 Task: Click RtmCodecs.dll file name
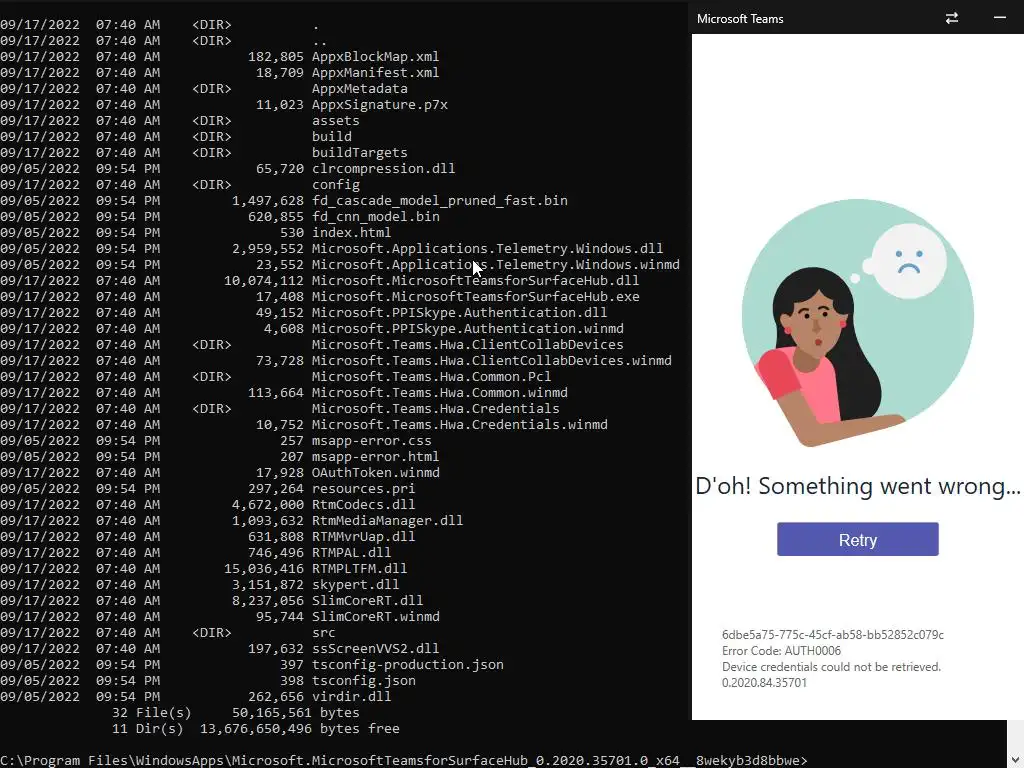(x=364, y=505)
